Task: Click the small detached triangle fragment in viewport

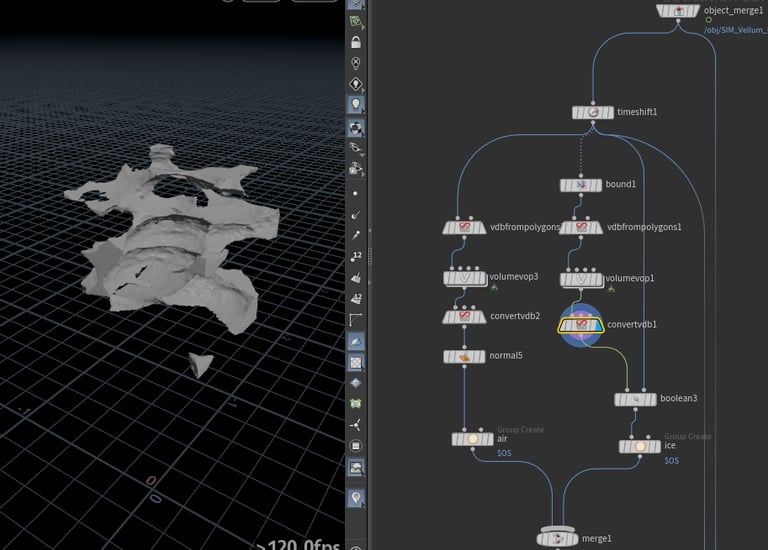Action: pos(201,365)
